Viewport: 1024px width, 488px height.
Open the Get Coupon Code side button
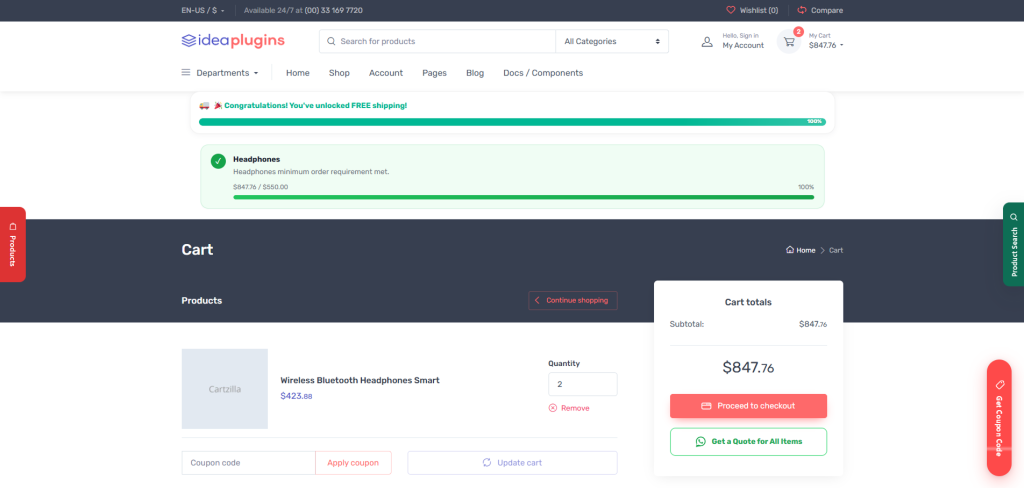click(999, 418)
